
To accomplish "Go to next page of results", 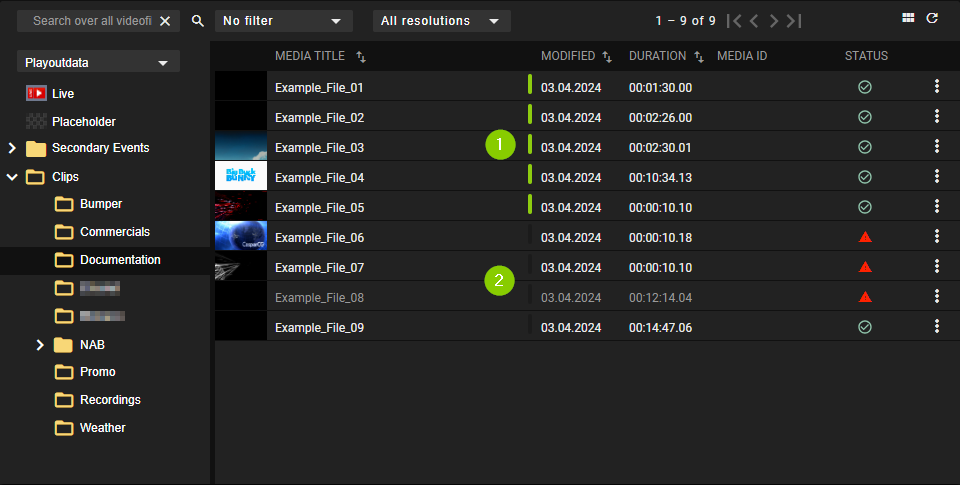I will pos(774,21).
